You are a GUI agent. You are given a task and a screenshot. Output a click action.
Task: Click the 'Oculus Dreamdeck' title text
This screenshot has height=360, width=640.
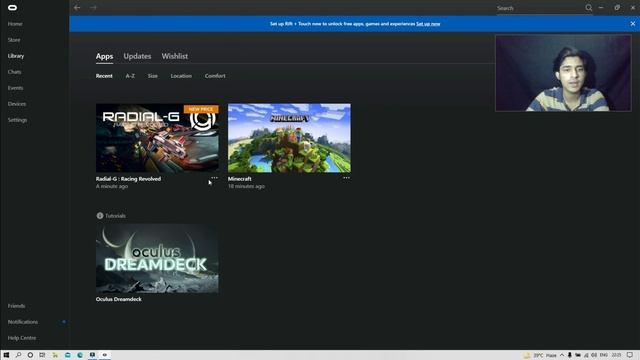119,299
